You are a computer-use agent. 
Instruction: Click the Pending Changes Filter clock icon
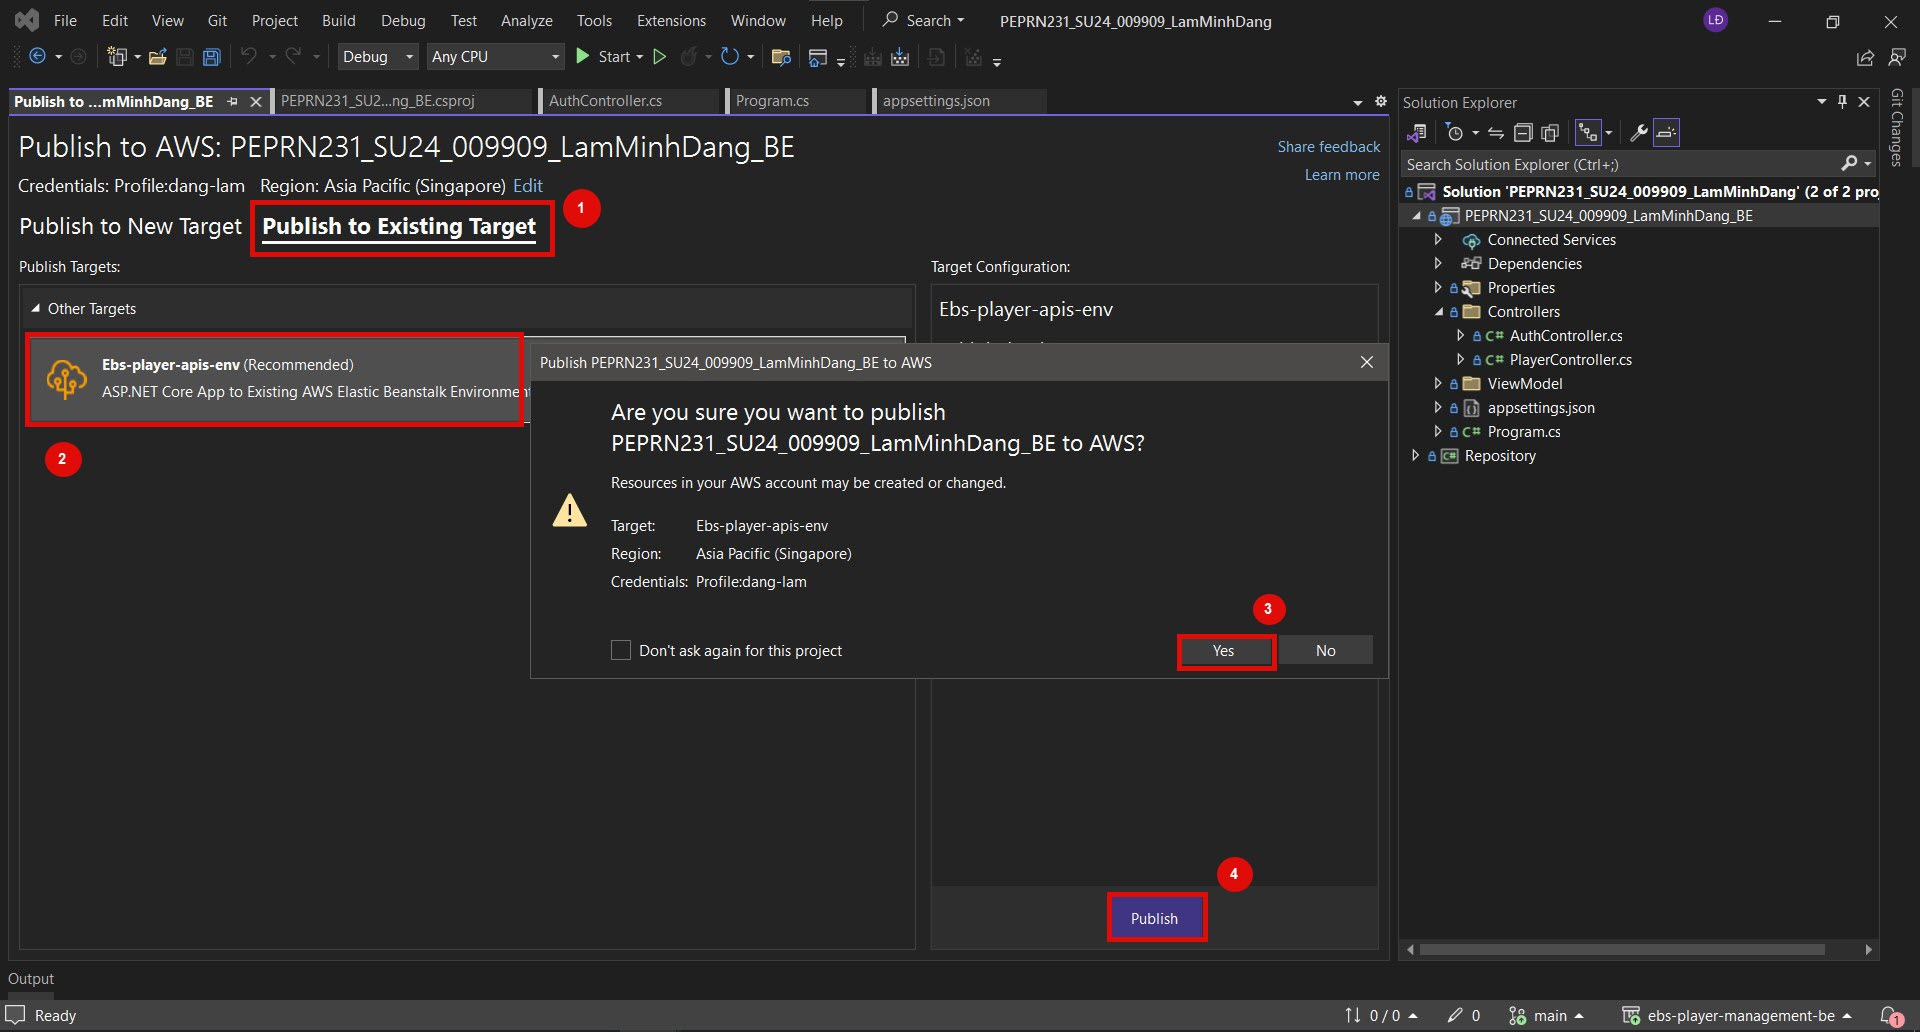pyautogui.click(x=1455, y=133)
